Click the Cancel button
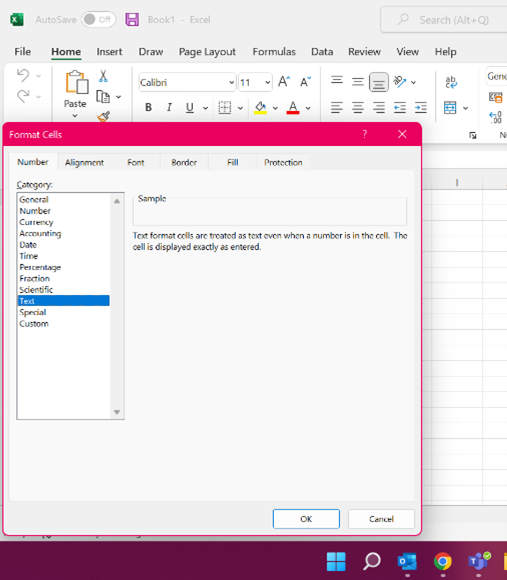The width and height of the screenshot is (507, 580). pyautogui.click(x=381, y=519)
